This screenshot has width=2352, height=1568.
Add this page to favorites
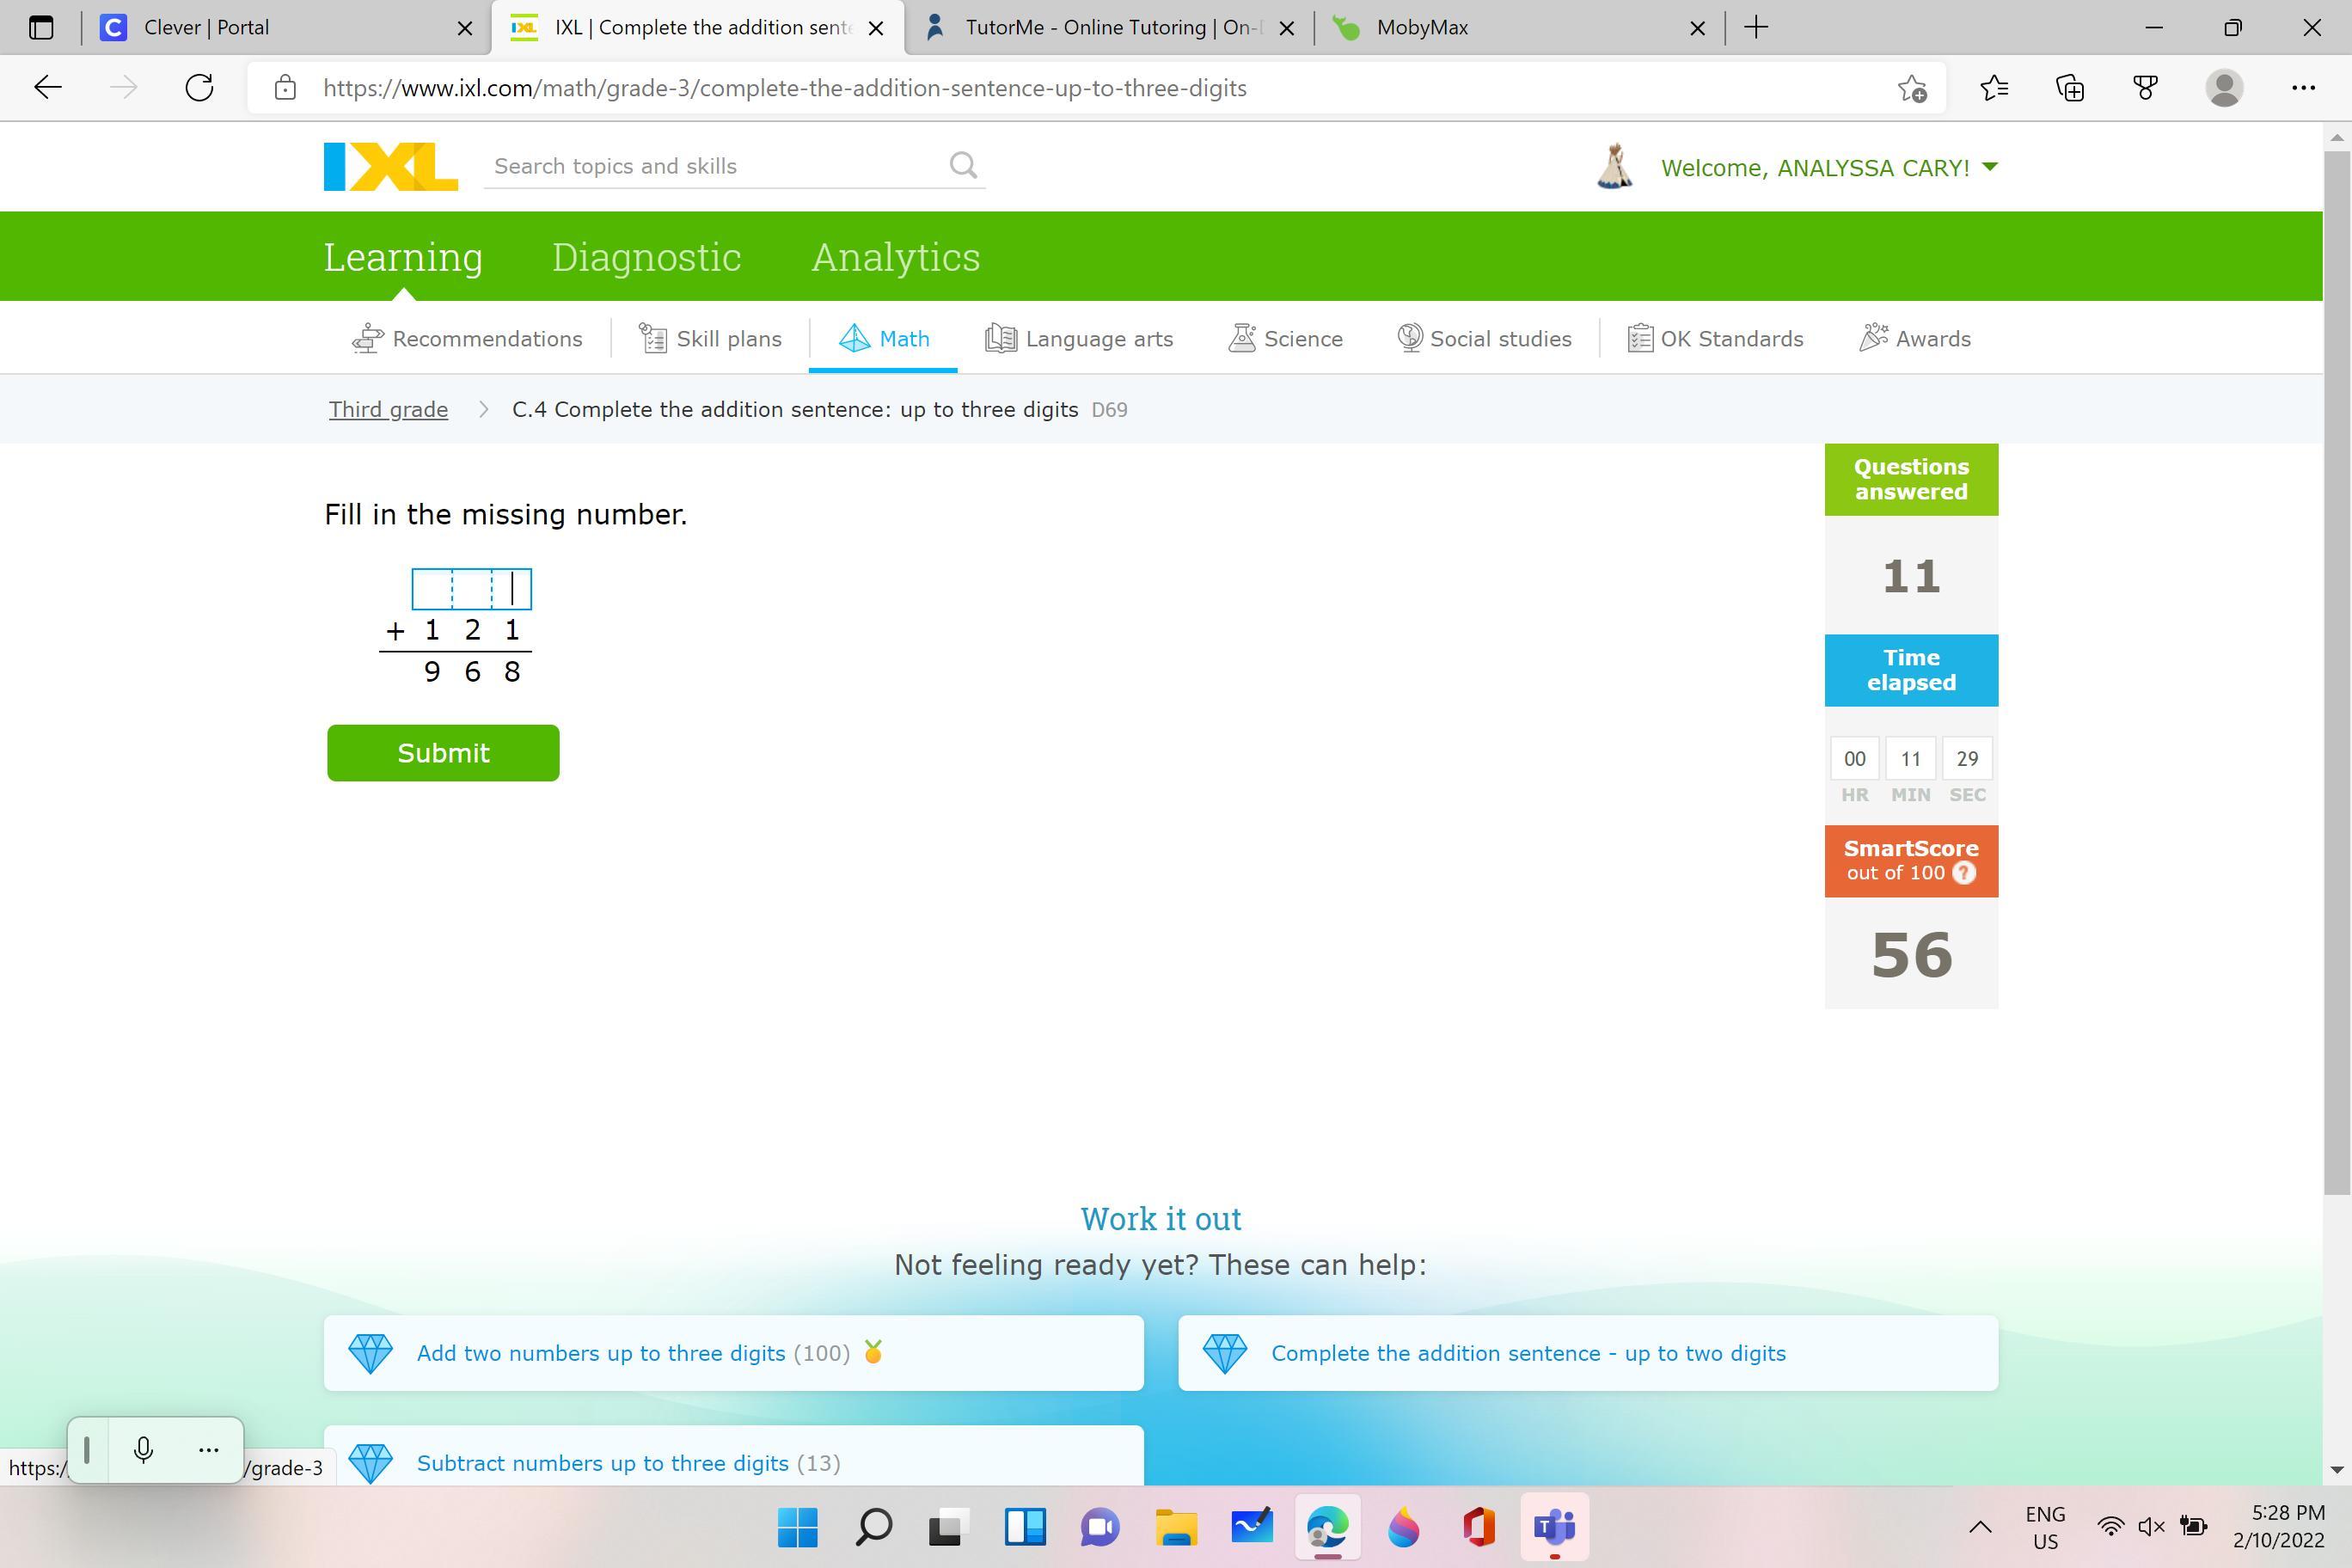(x=1912, y=88)
